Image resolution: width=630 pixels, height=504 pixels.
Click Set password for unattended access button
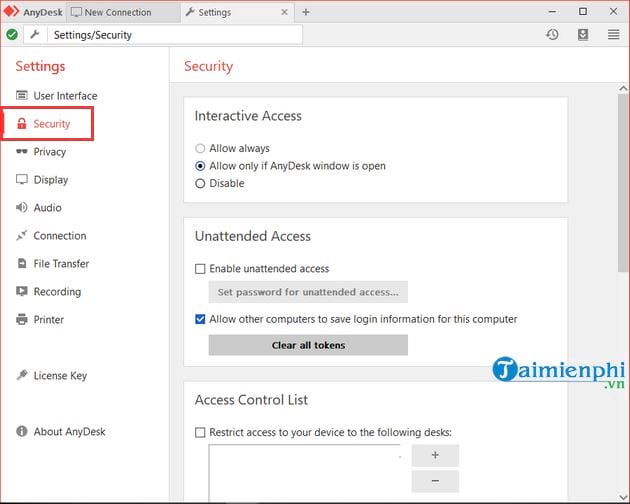pos(308,292)
